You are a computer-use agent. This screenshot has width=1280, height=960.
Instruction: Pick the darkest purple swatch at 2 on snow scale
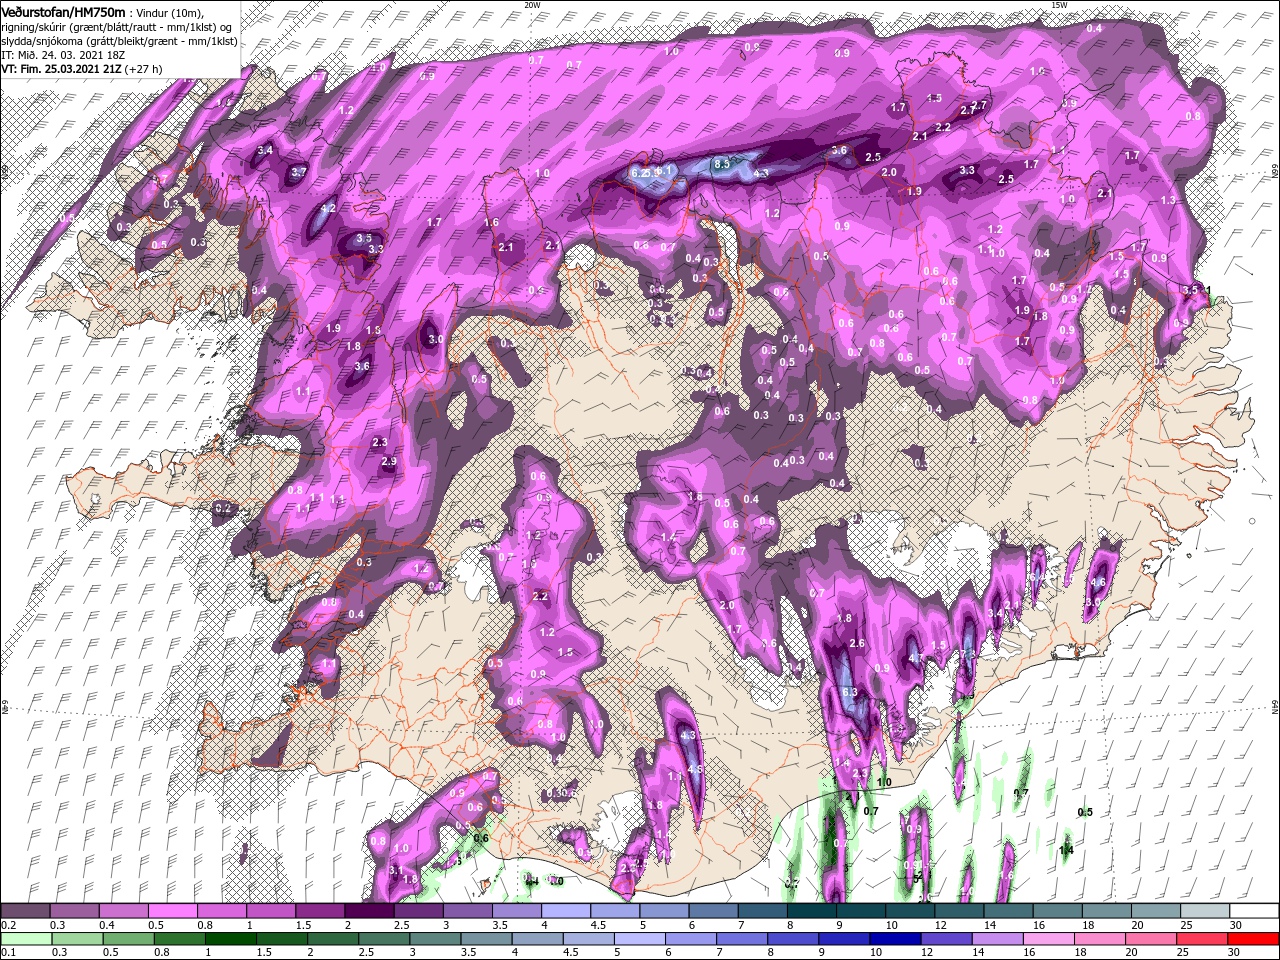point(369,911)
